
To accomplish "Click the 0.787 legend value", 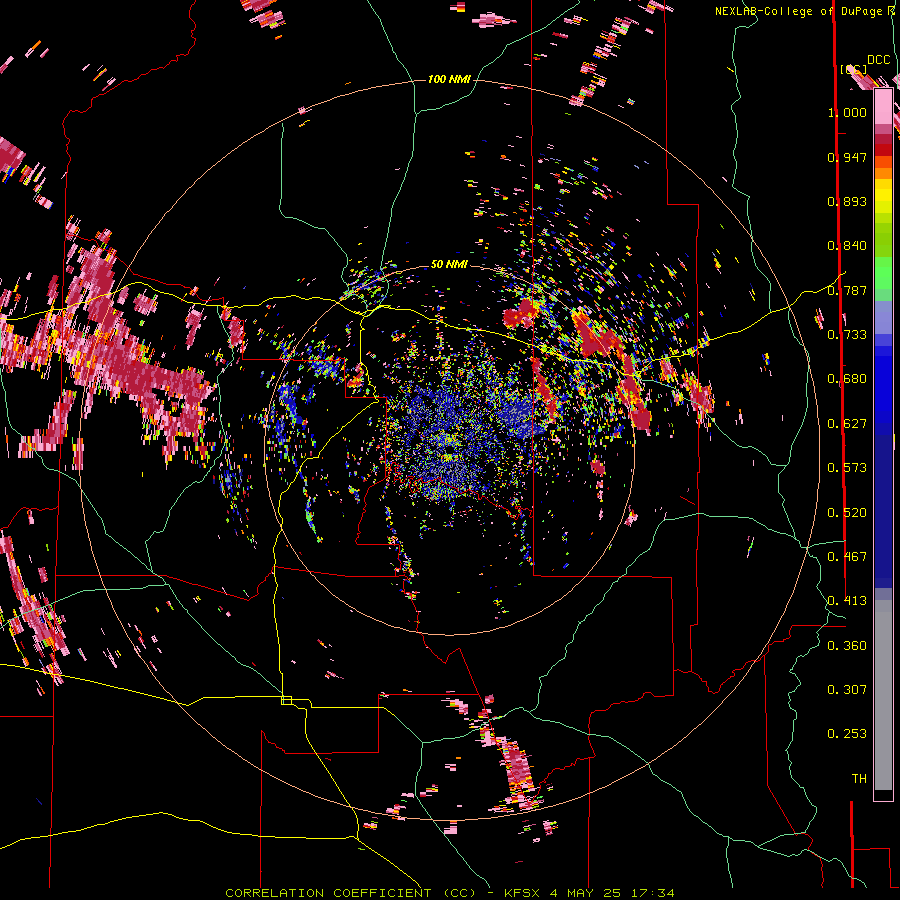I will tap(847, 290).
